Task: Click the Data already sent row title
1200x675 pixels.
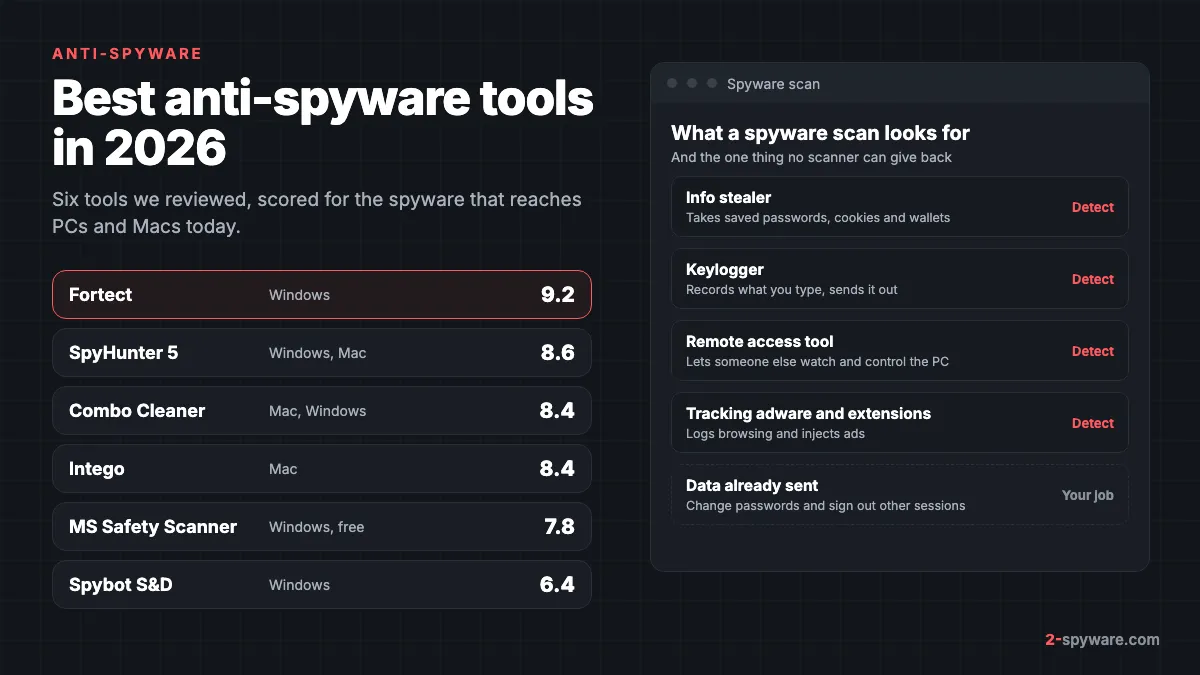Action: click(x=752, y=486)
